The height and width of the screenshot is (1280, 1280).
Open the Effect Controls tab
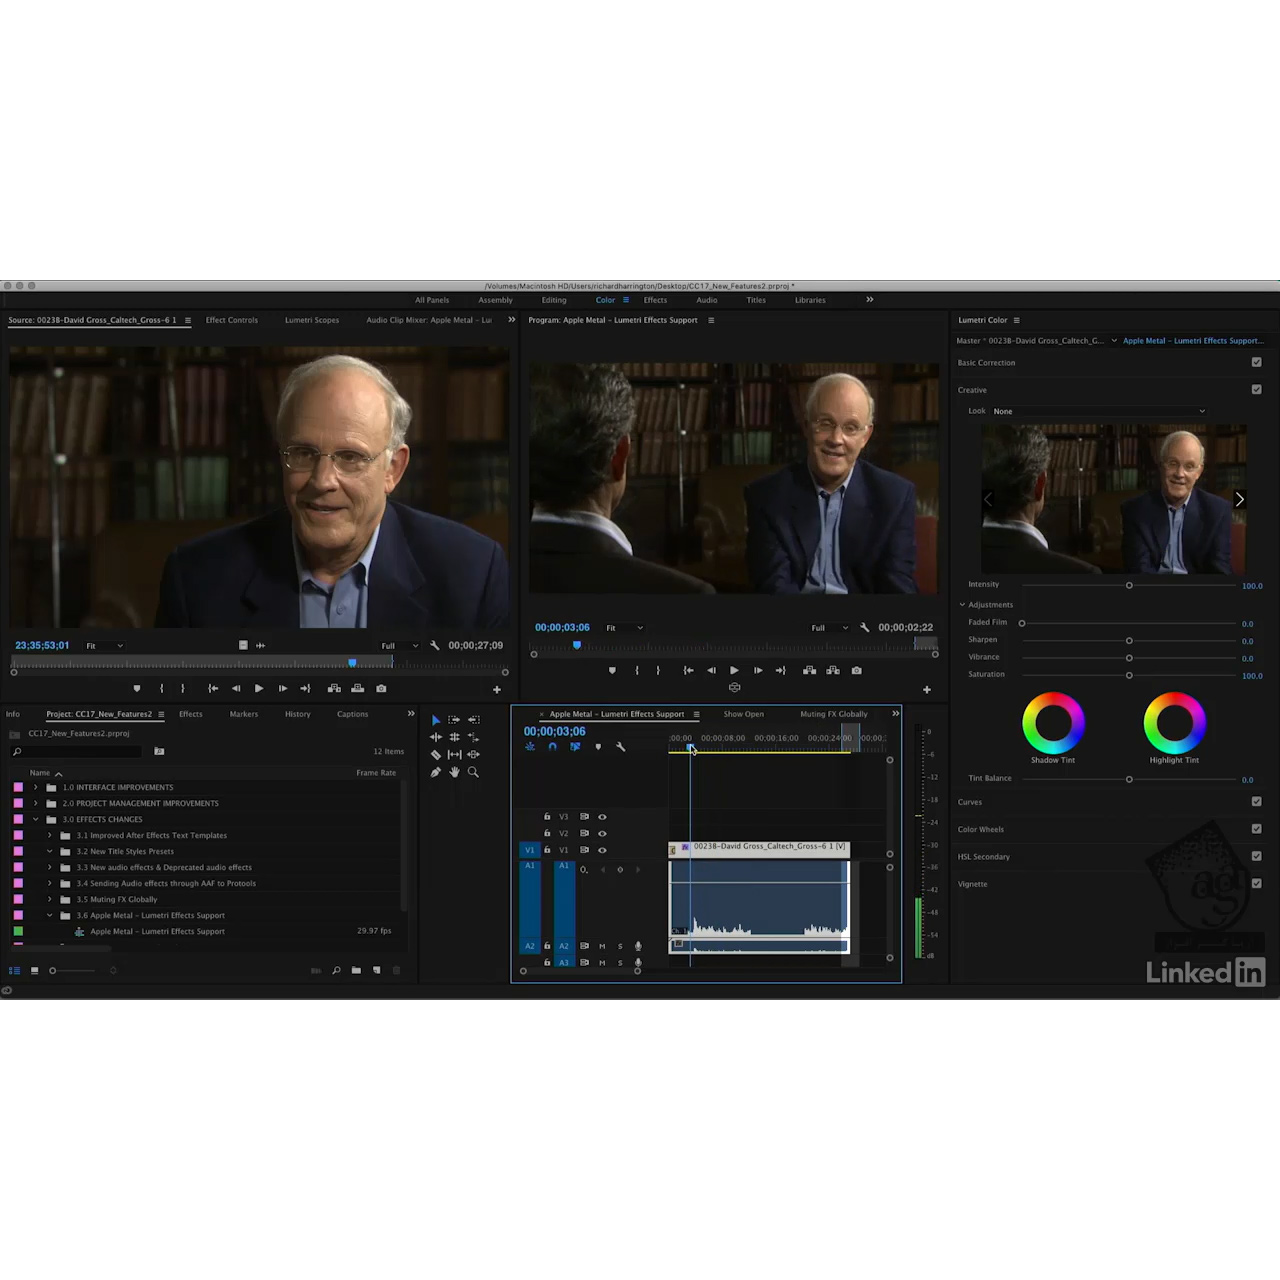point(232,320)
